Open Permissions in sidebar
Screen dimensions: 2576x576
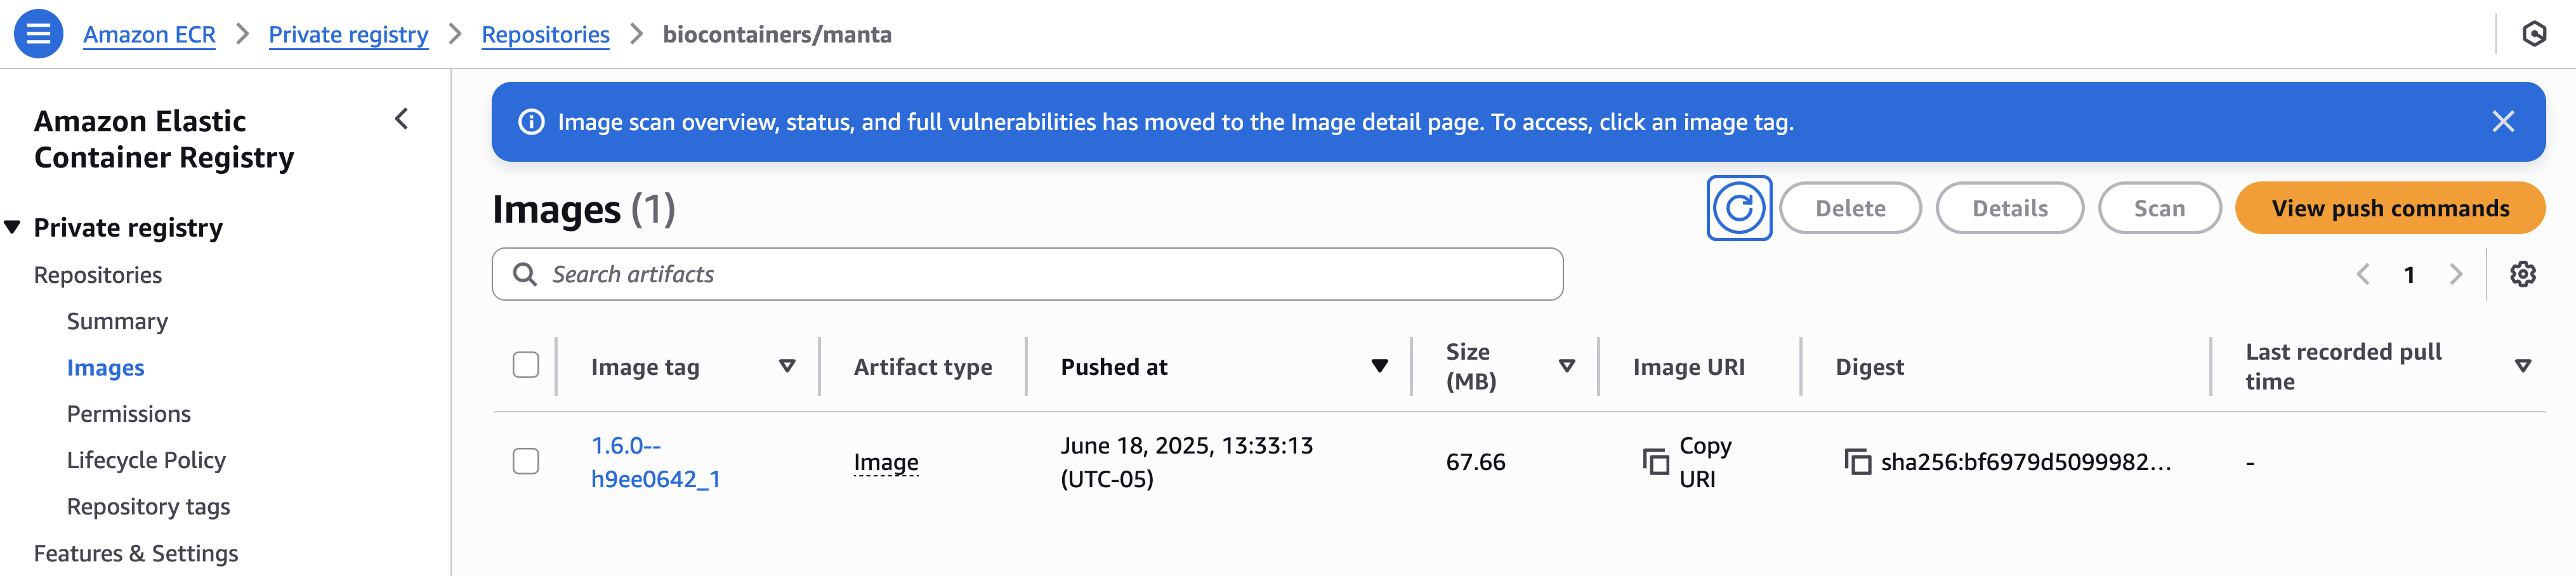128,414
